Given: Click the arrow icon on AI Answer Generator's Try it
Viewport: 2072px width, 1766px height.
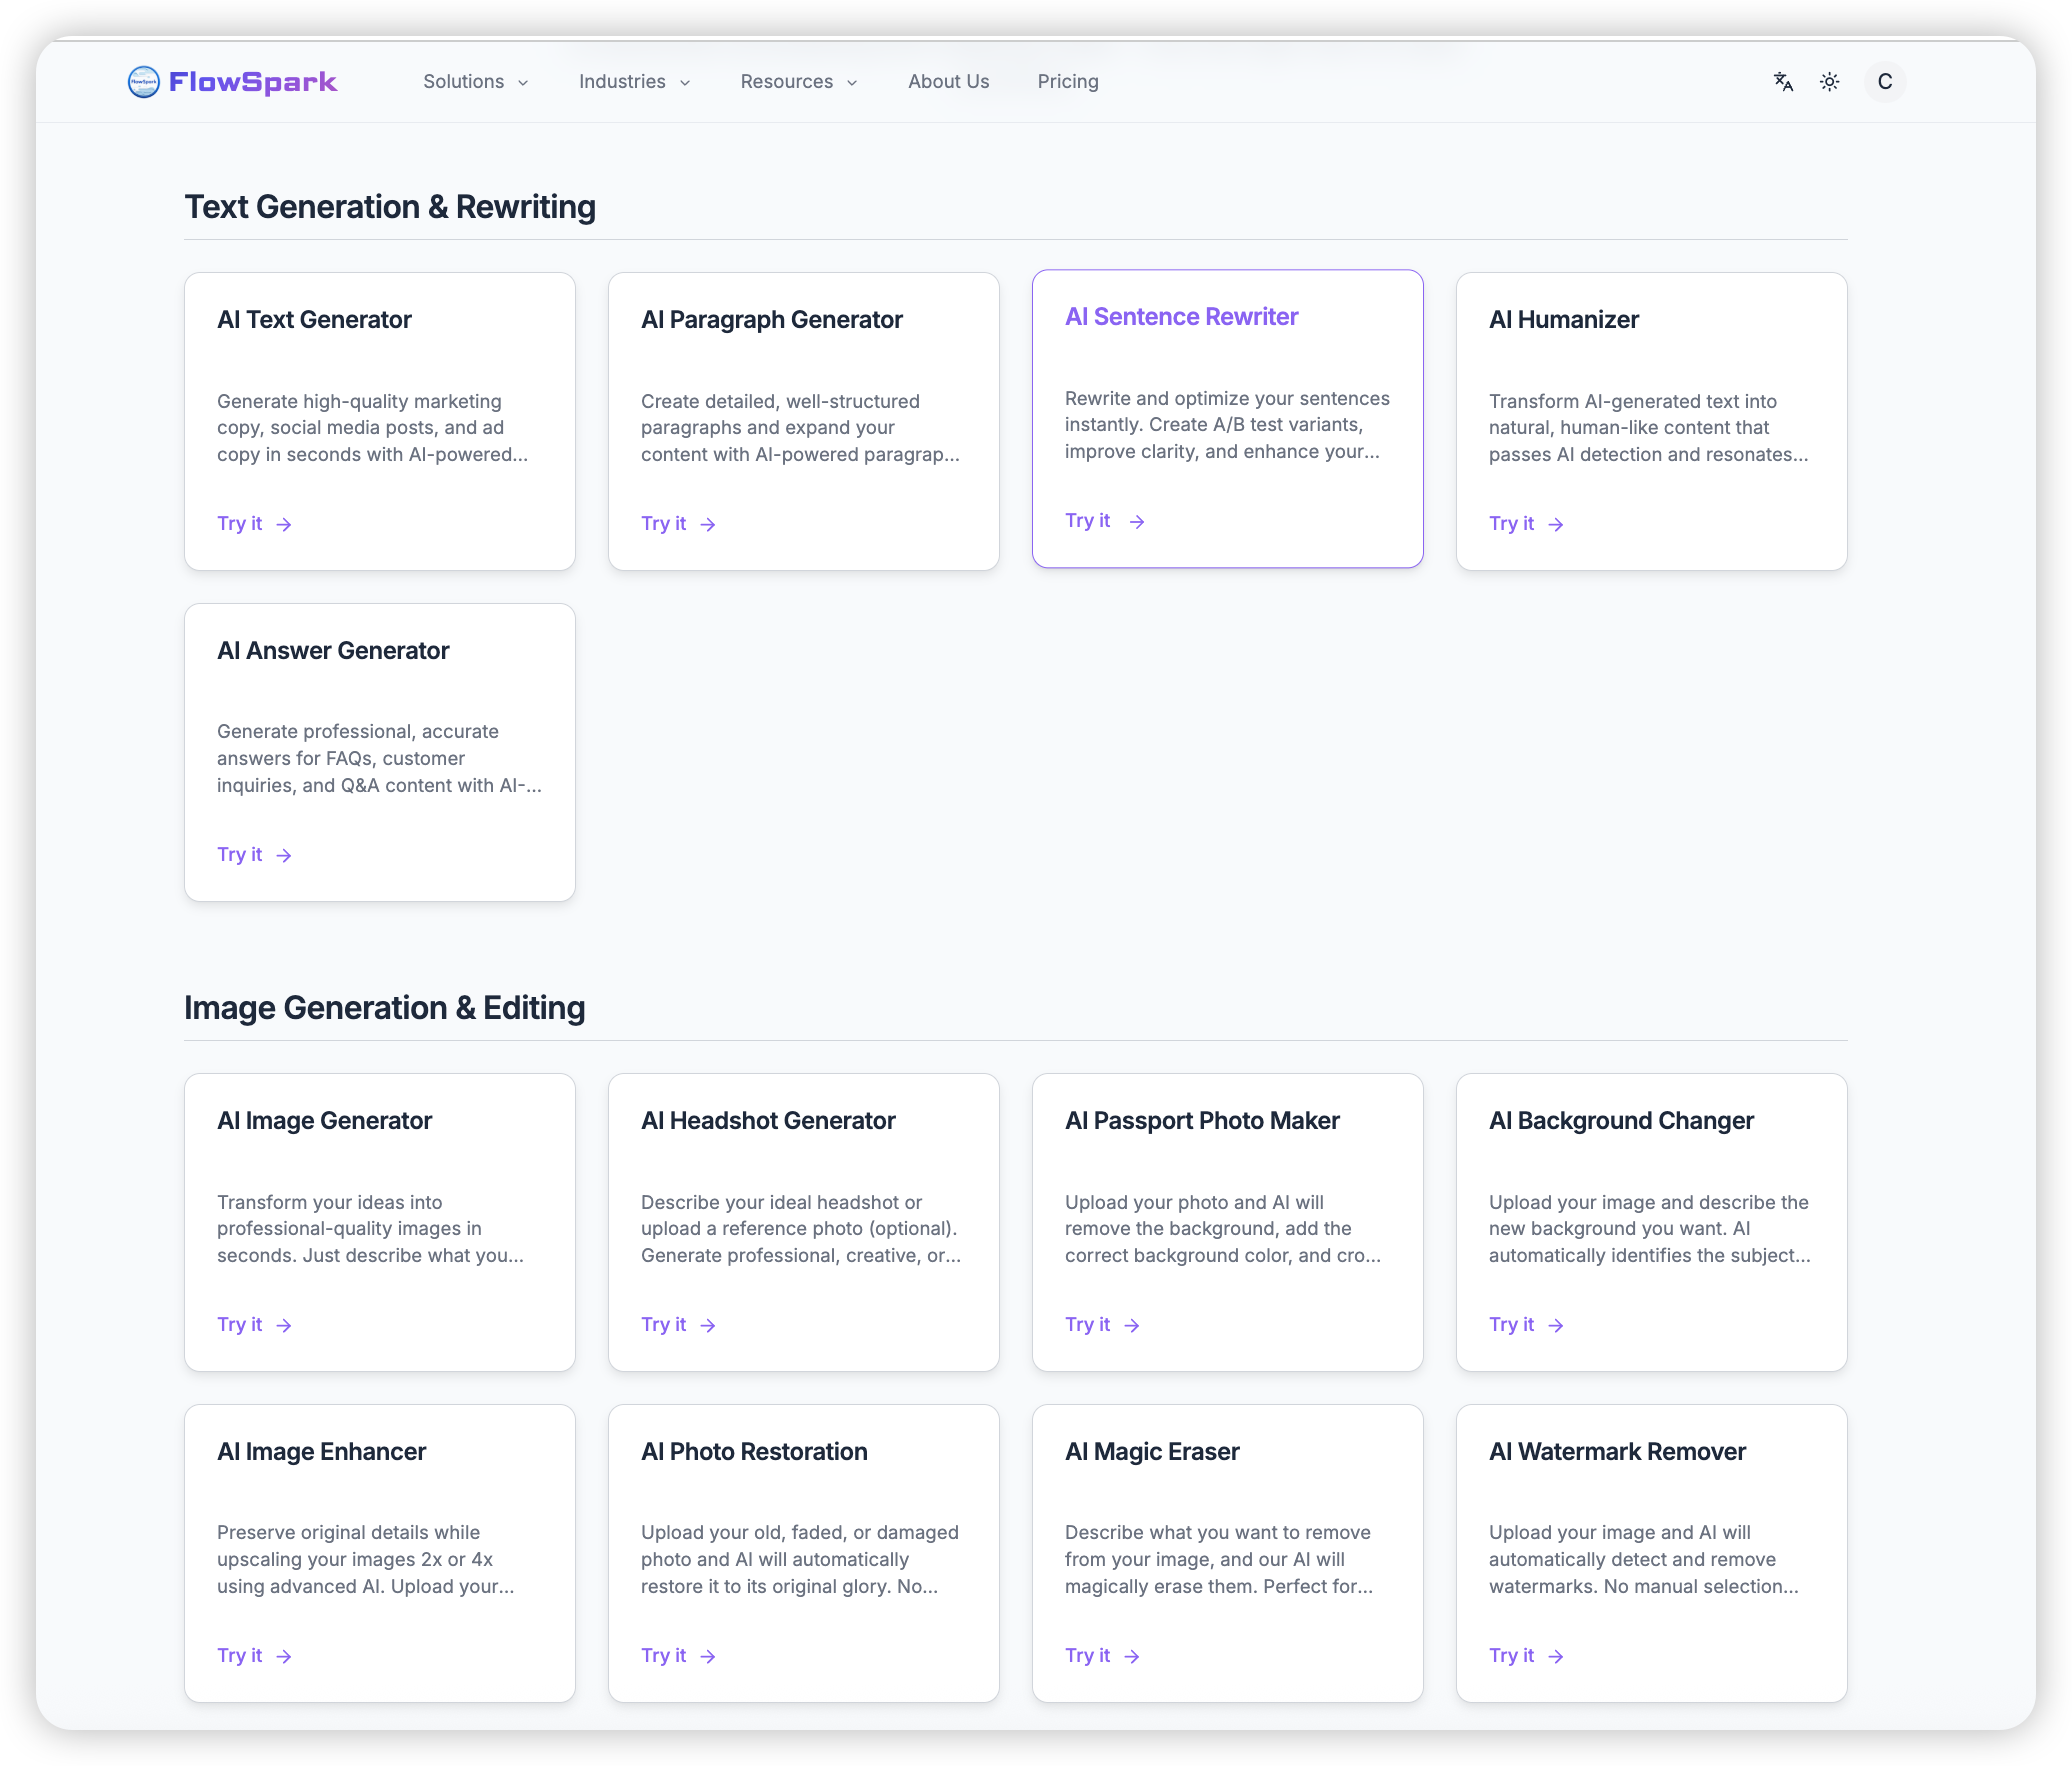Looking at the screenshot, I should pos(284,854).
